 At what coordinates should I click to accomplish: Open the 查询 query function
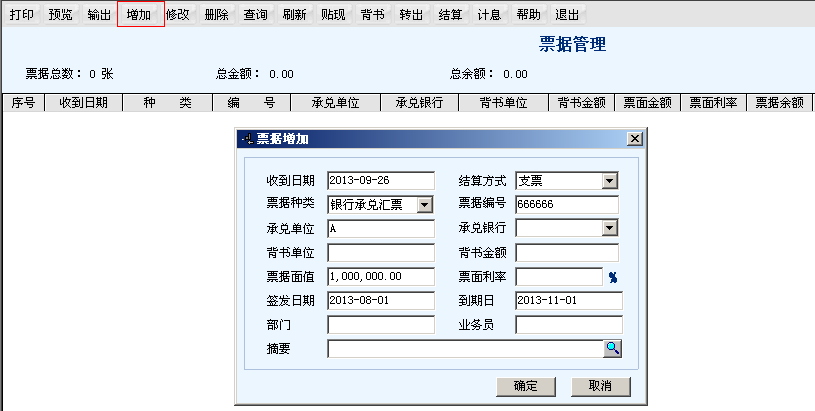point(255,15)
